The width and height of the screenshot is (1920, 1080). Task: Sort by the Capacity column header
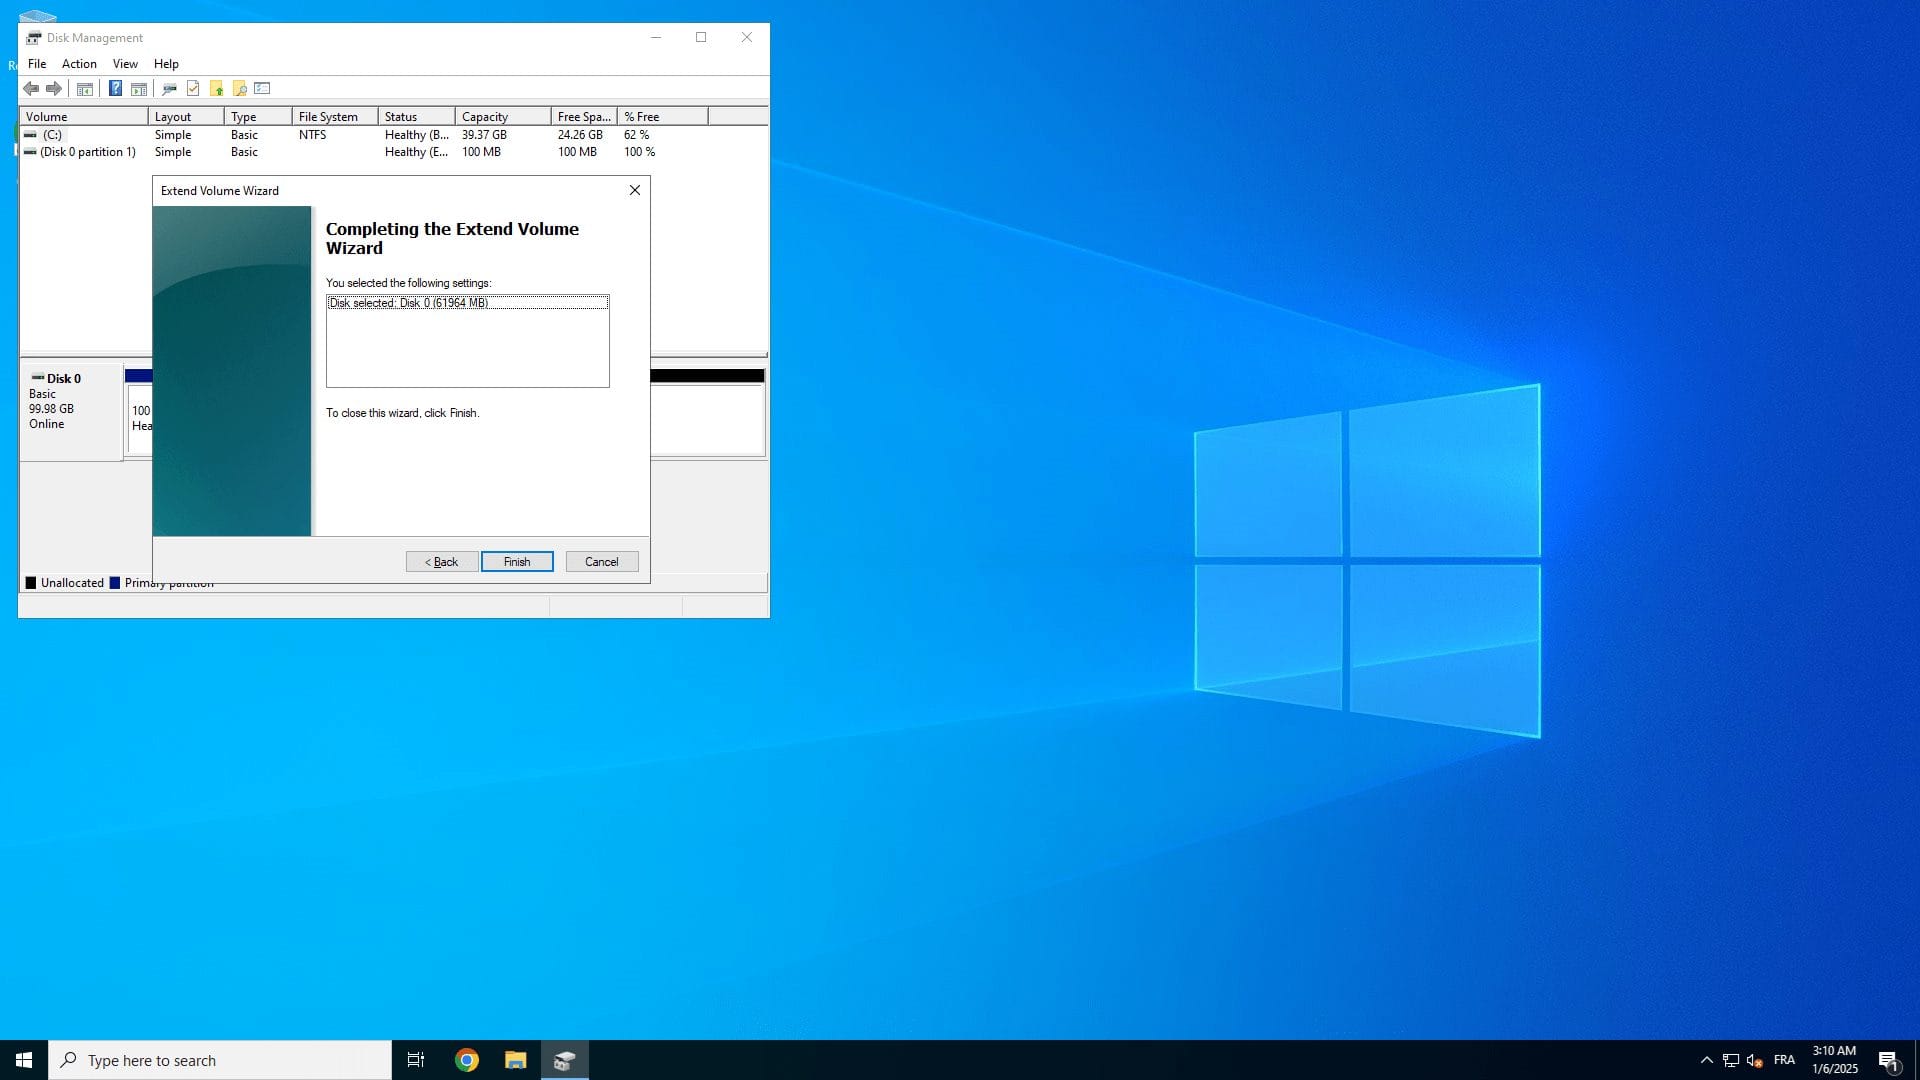(x=503, y=117)
